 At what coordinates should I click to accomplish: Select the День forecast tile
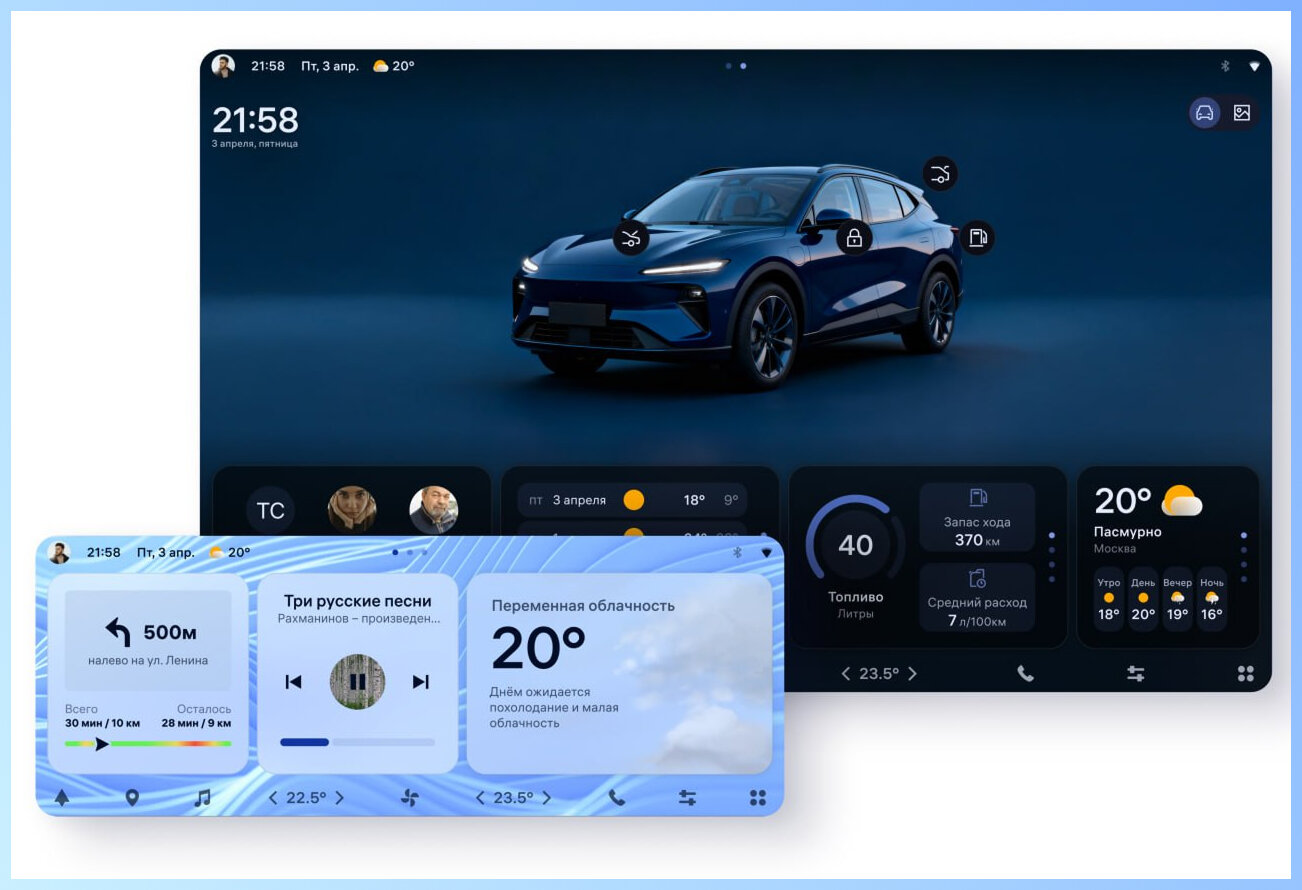coord(1143,599)
